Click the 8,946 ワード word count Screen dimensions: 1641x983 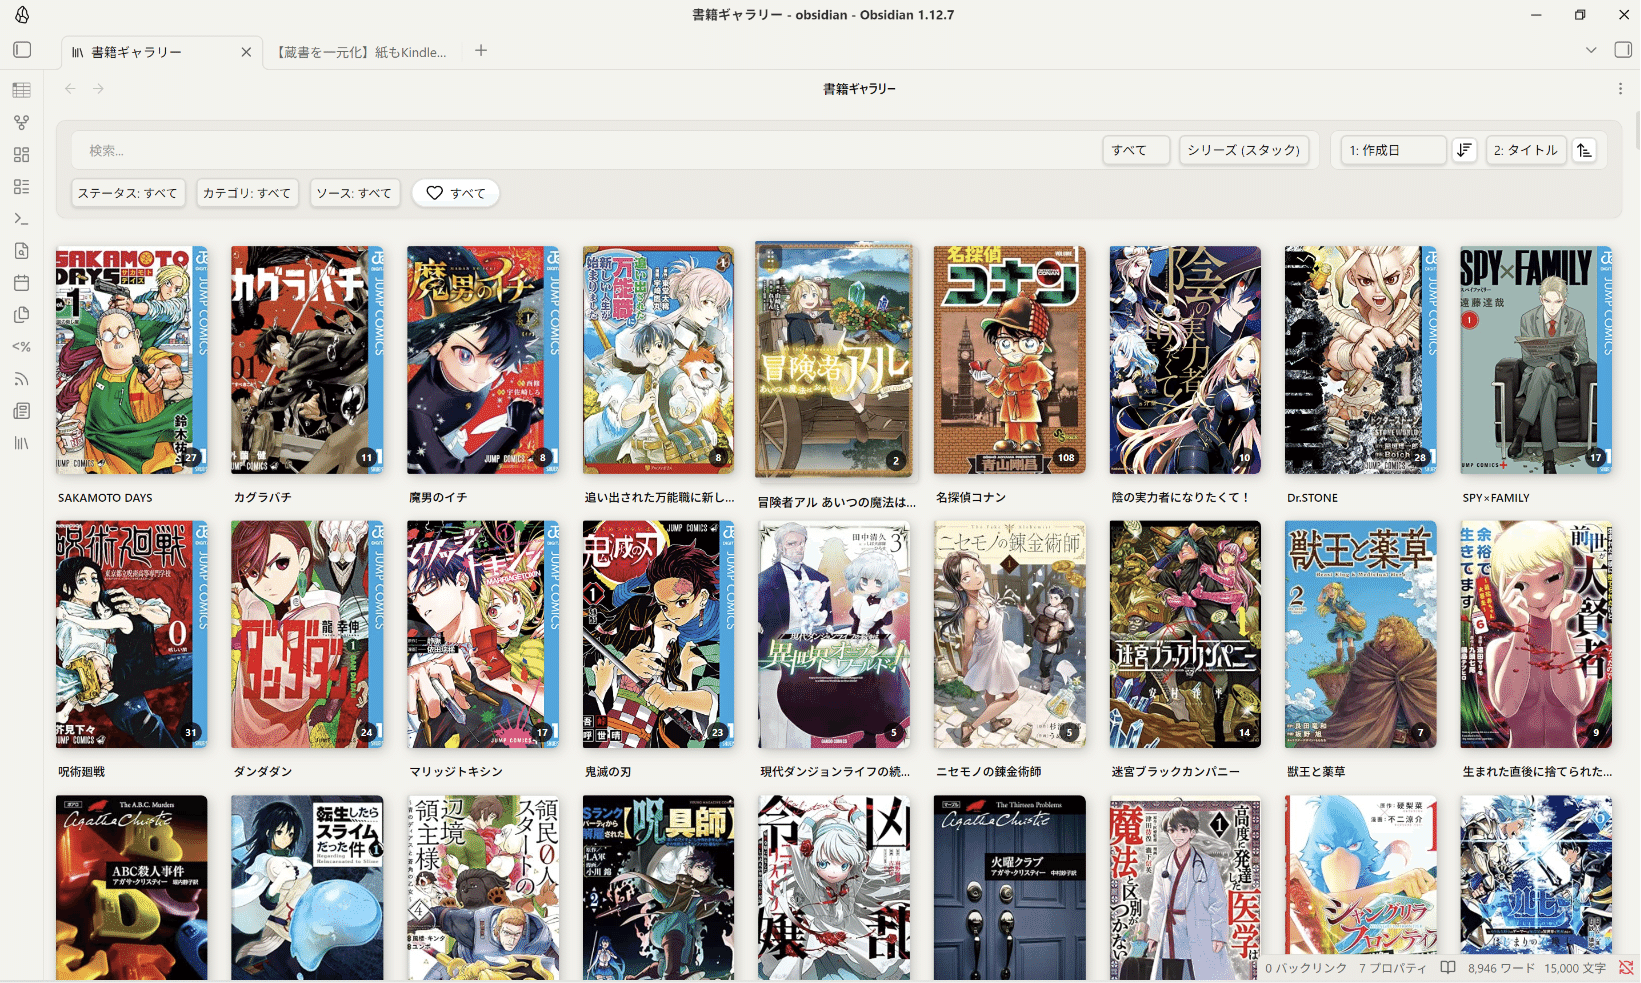tap(1501, 968)
